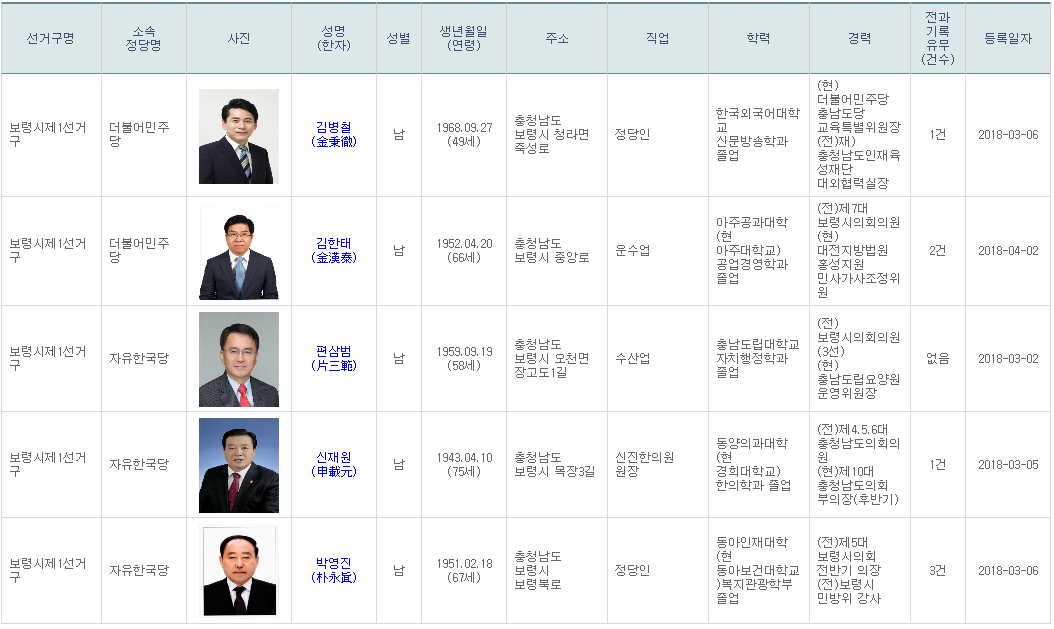
Task: Click registration date 2018-04-02
Action: [1008, 251]
